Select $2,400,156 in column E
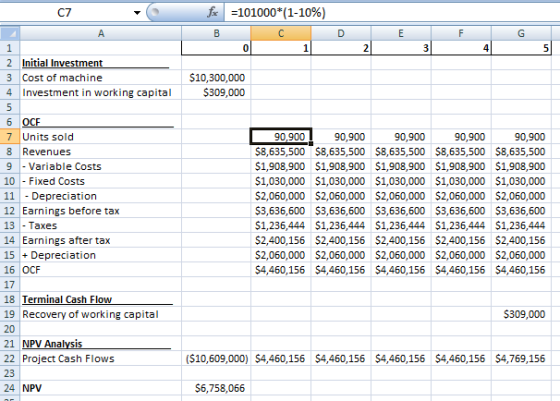The width and height of the screenshot is (560, 401). coord(401,240)
